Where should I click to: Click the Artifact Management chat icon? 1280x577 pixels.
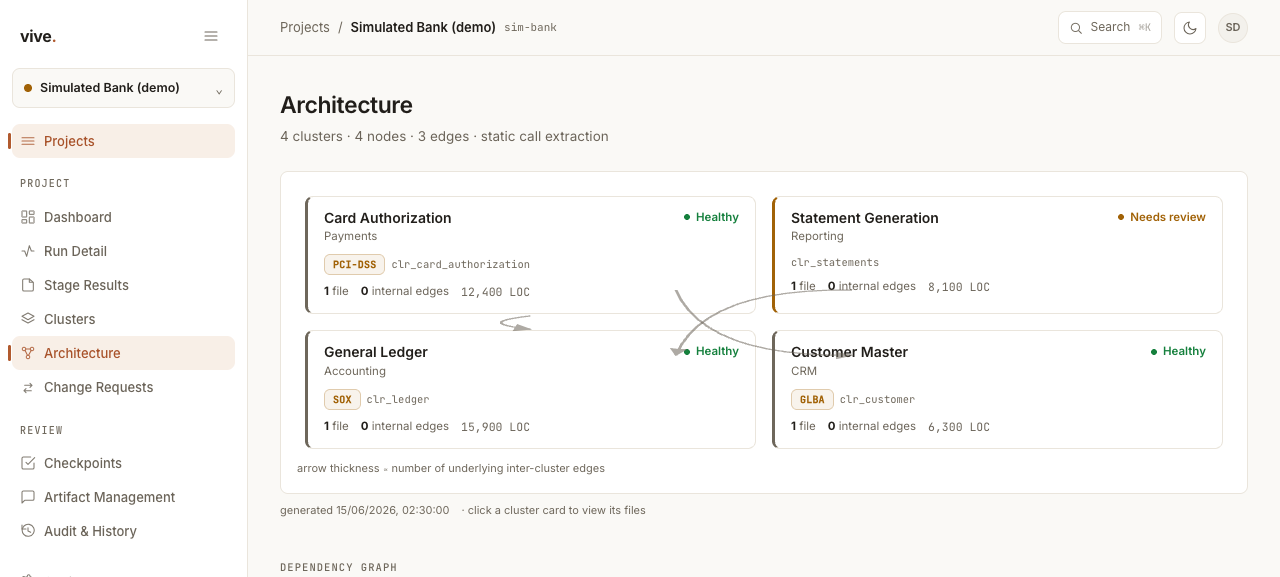click(28, 497)
